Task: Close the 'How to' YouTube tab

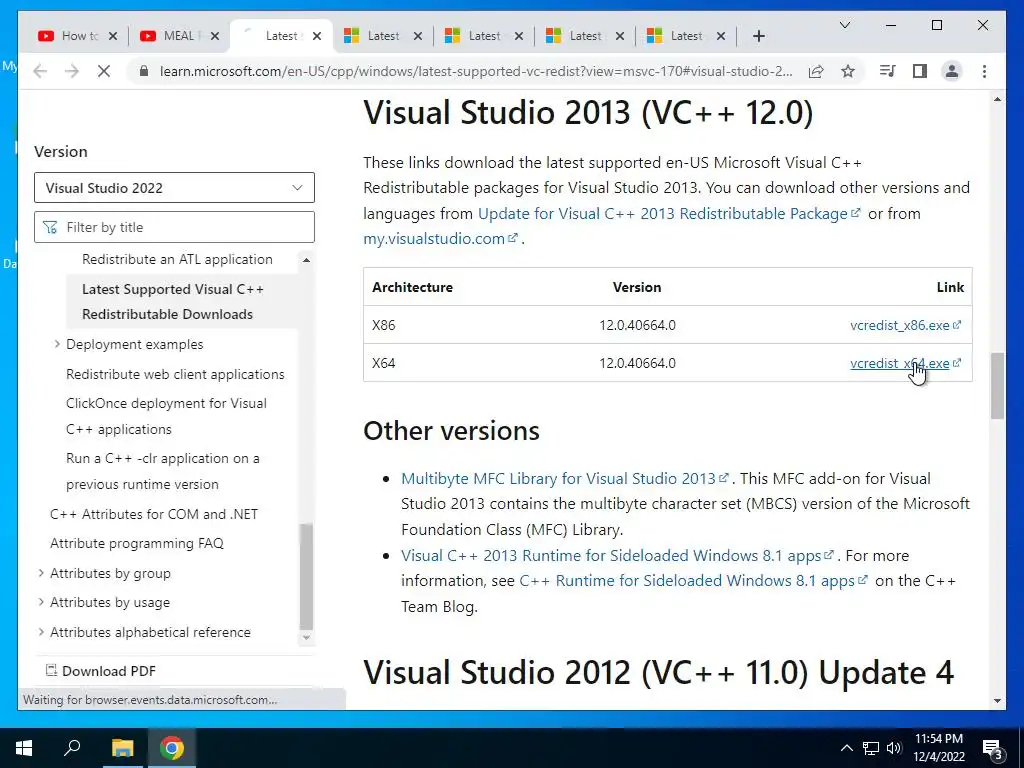Action: 113,36
